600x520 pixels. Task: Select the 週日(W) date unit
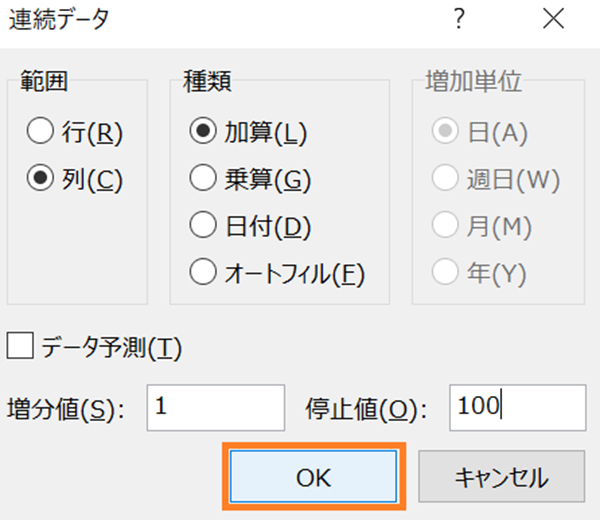point(444,180)
